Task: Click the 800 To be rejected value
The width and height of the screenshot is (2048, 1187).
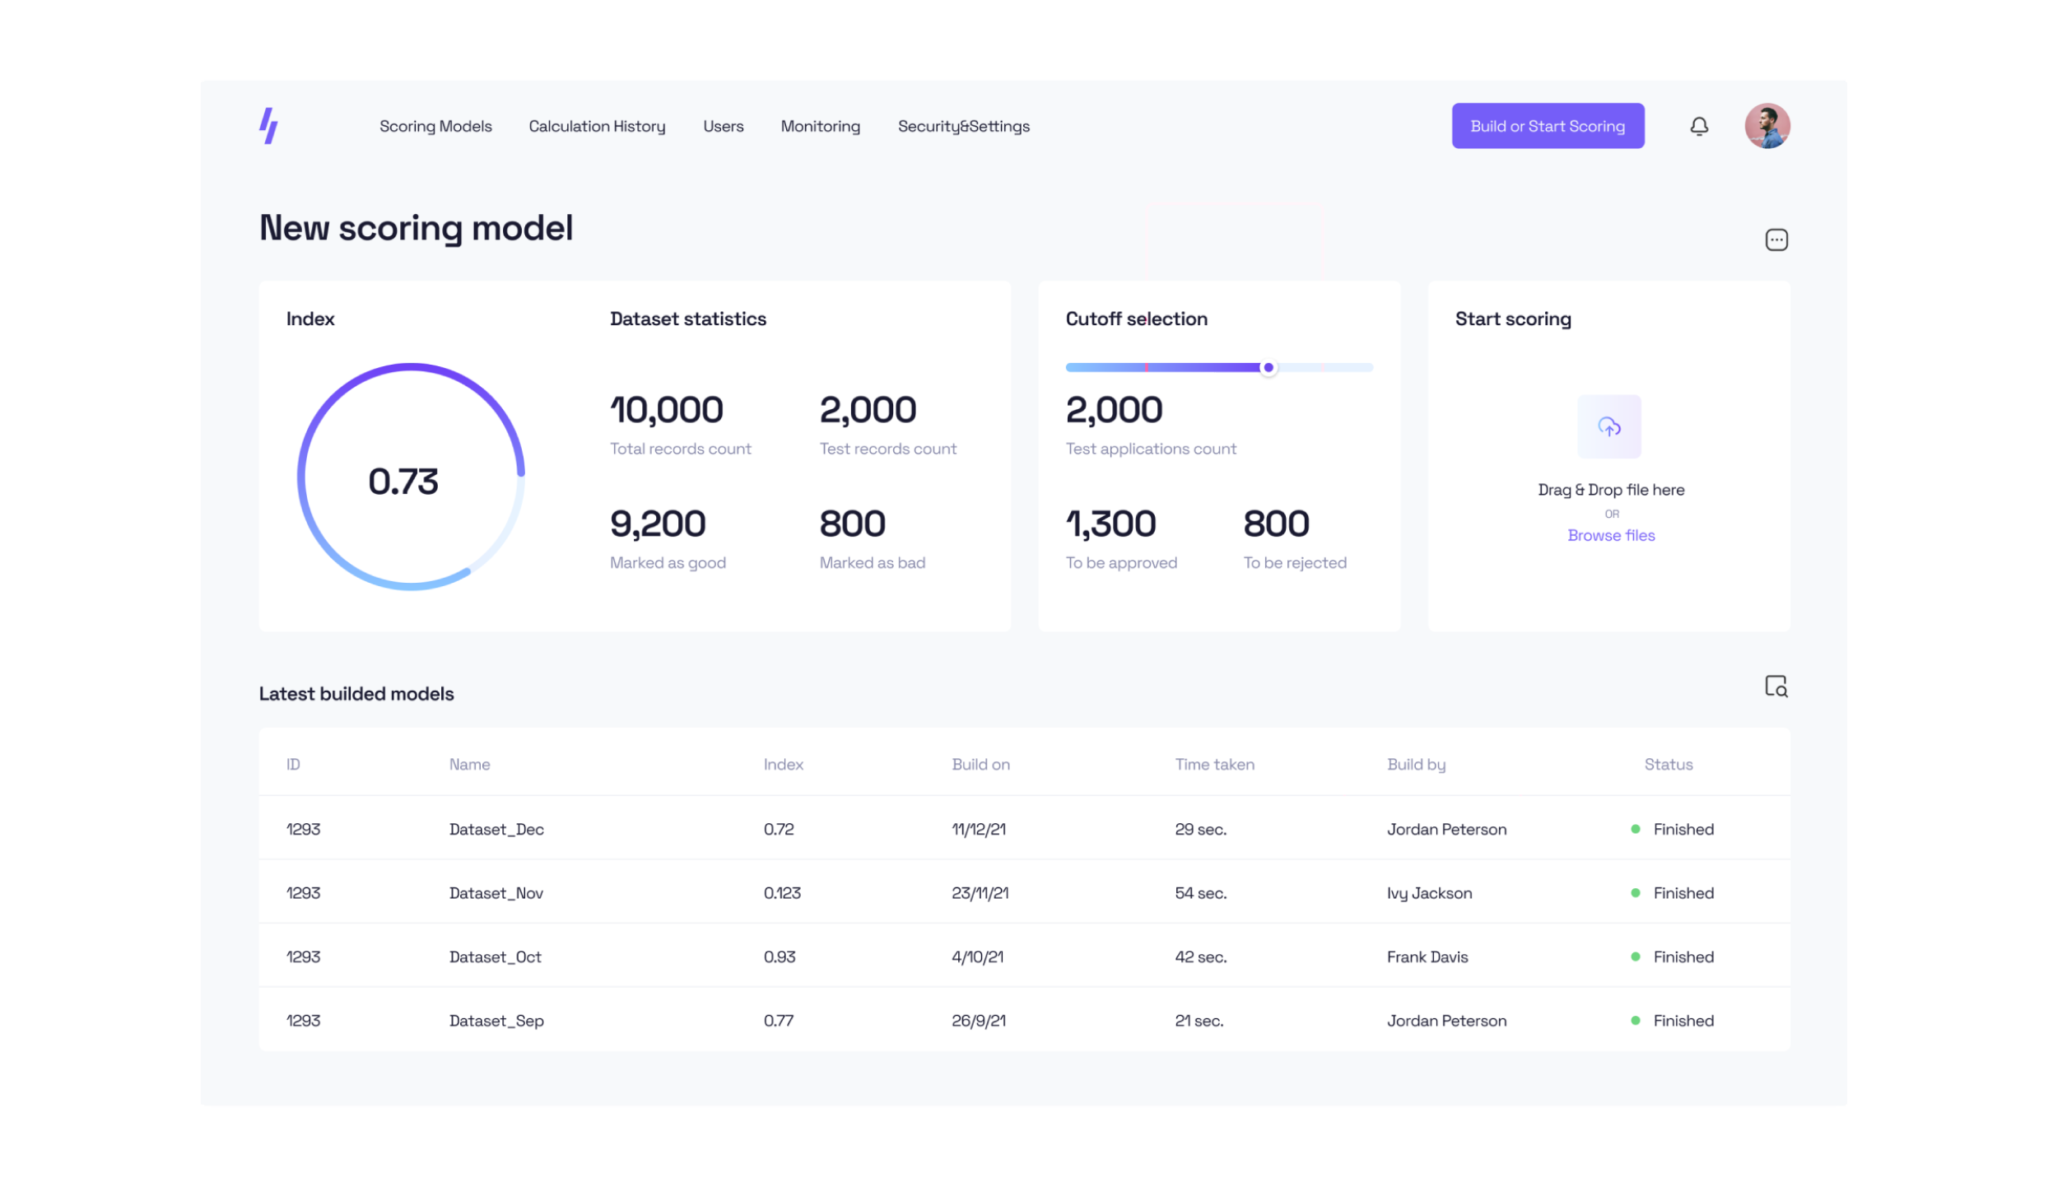Action: click(1276, 524)
